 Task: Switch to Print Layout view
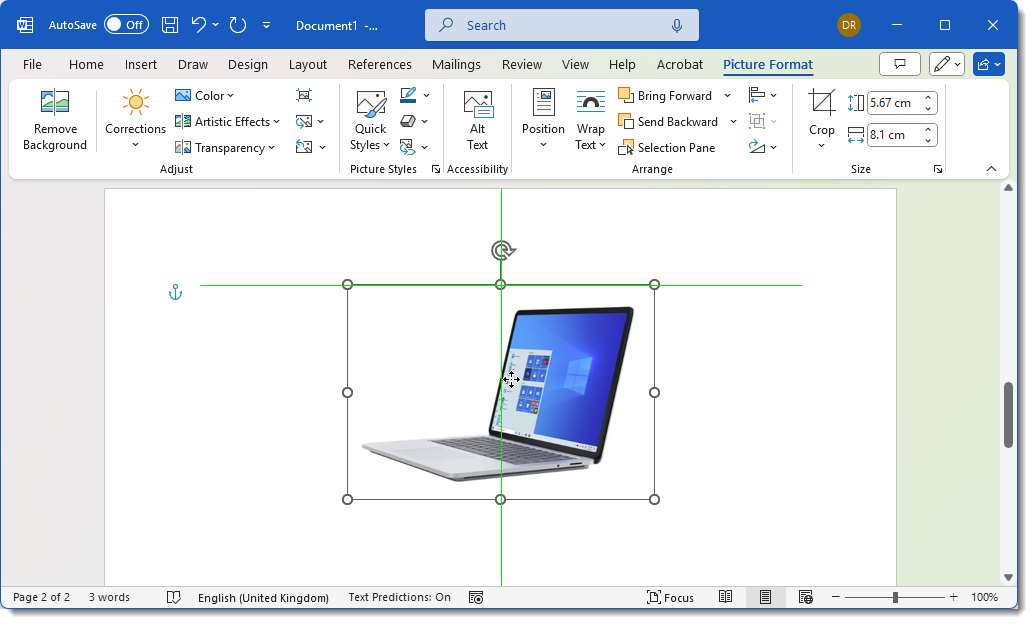point(765,597)
